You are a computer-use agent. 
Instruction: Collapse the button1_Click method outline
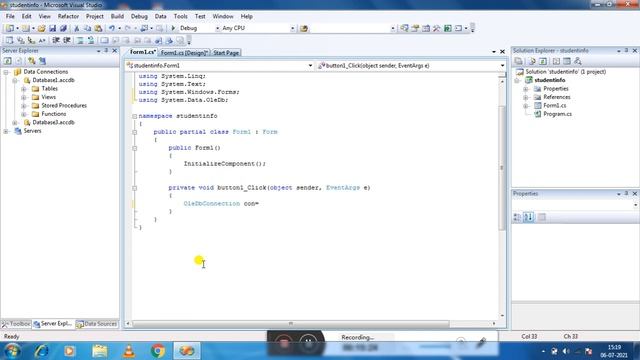(134, 188)
